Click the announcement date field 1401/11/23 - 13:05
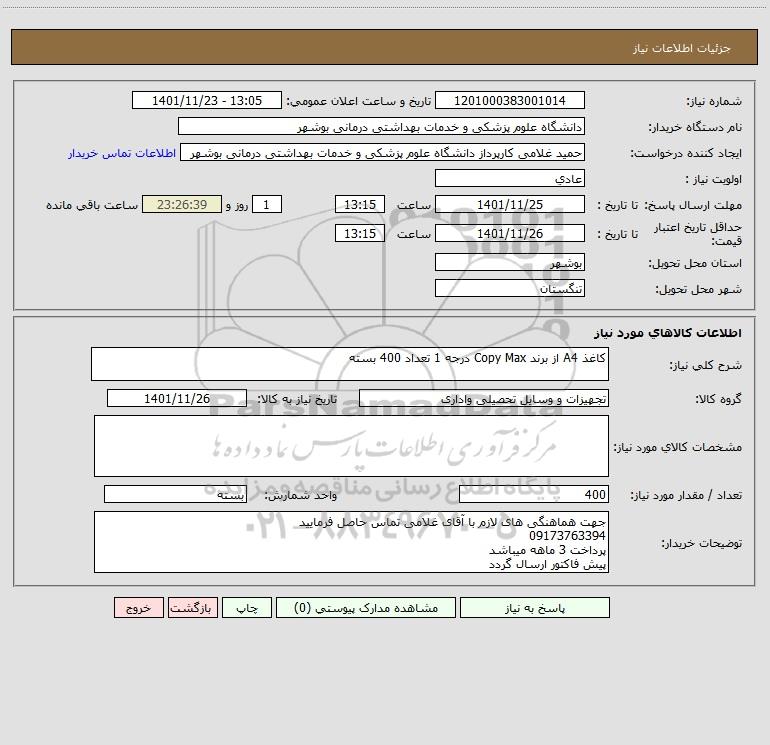The image size is (770, 745). [x=207, y=101]
